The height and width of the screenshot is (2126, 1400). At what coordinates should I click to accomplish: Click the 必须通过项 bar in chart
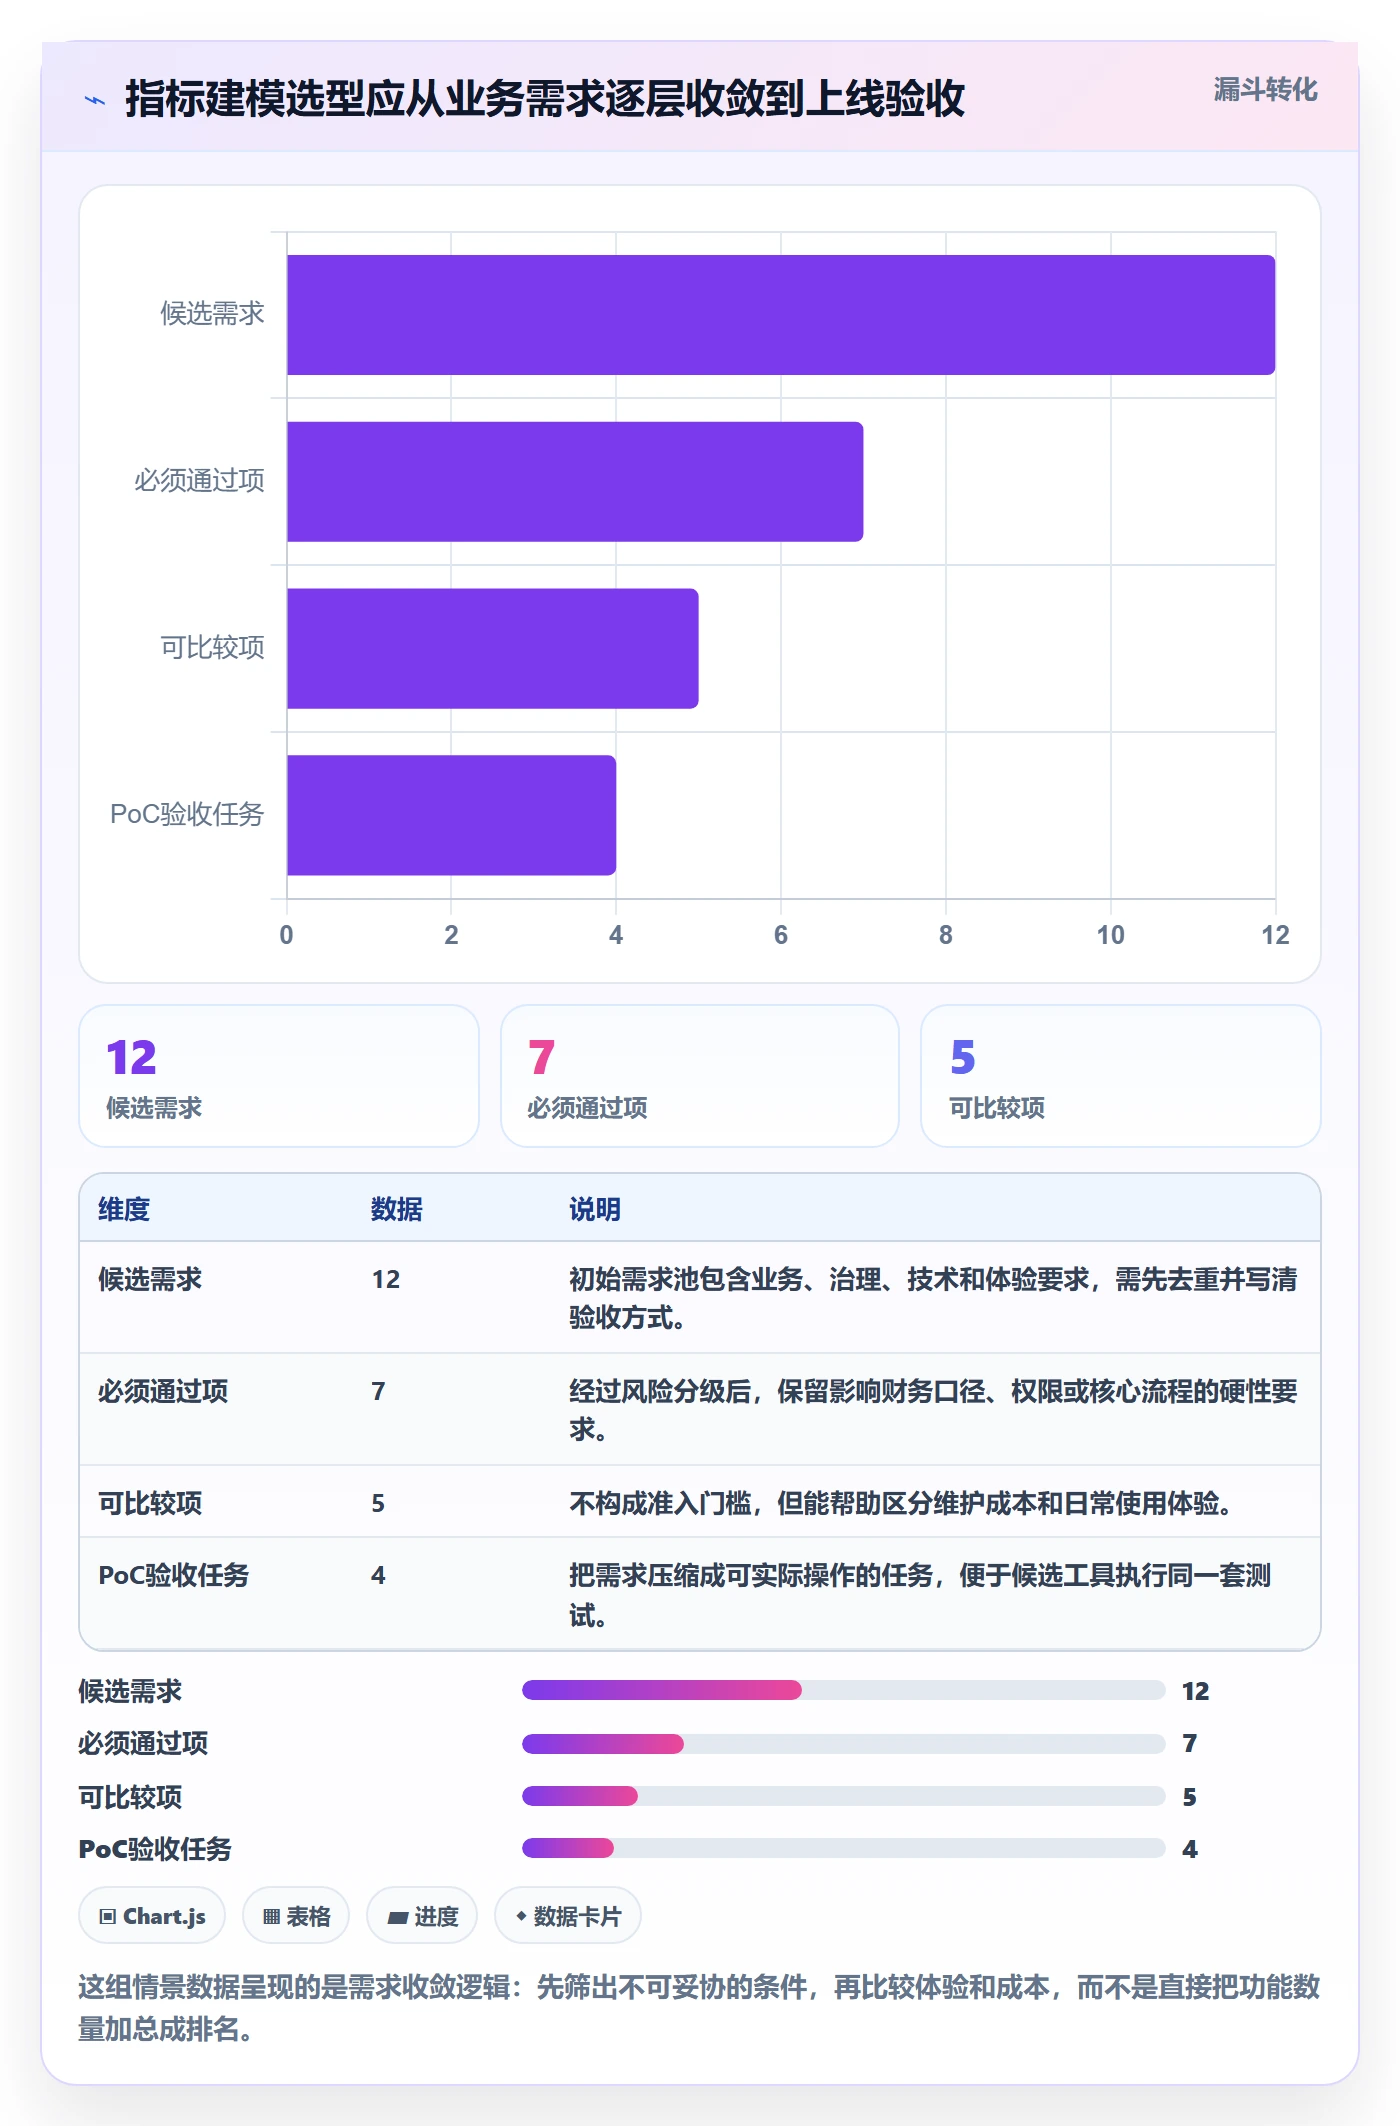575,482
